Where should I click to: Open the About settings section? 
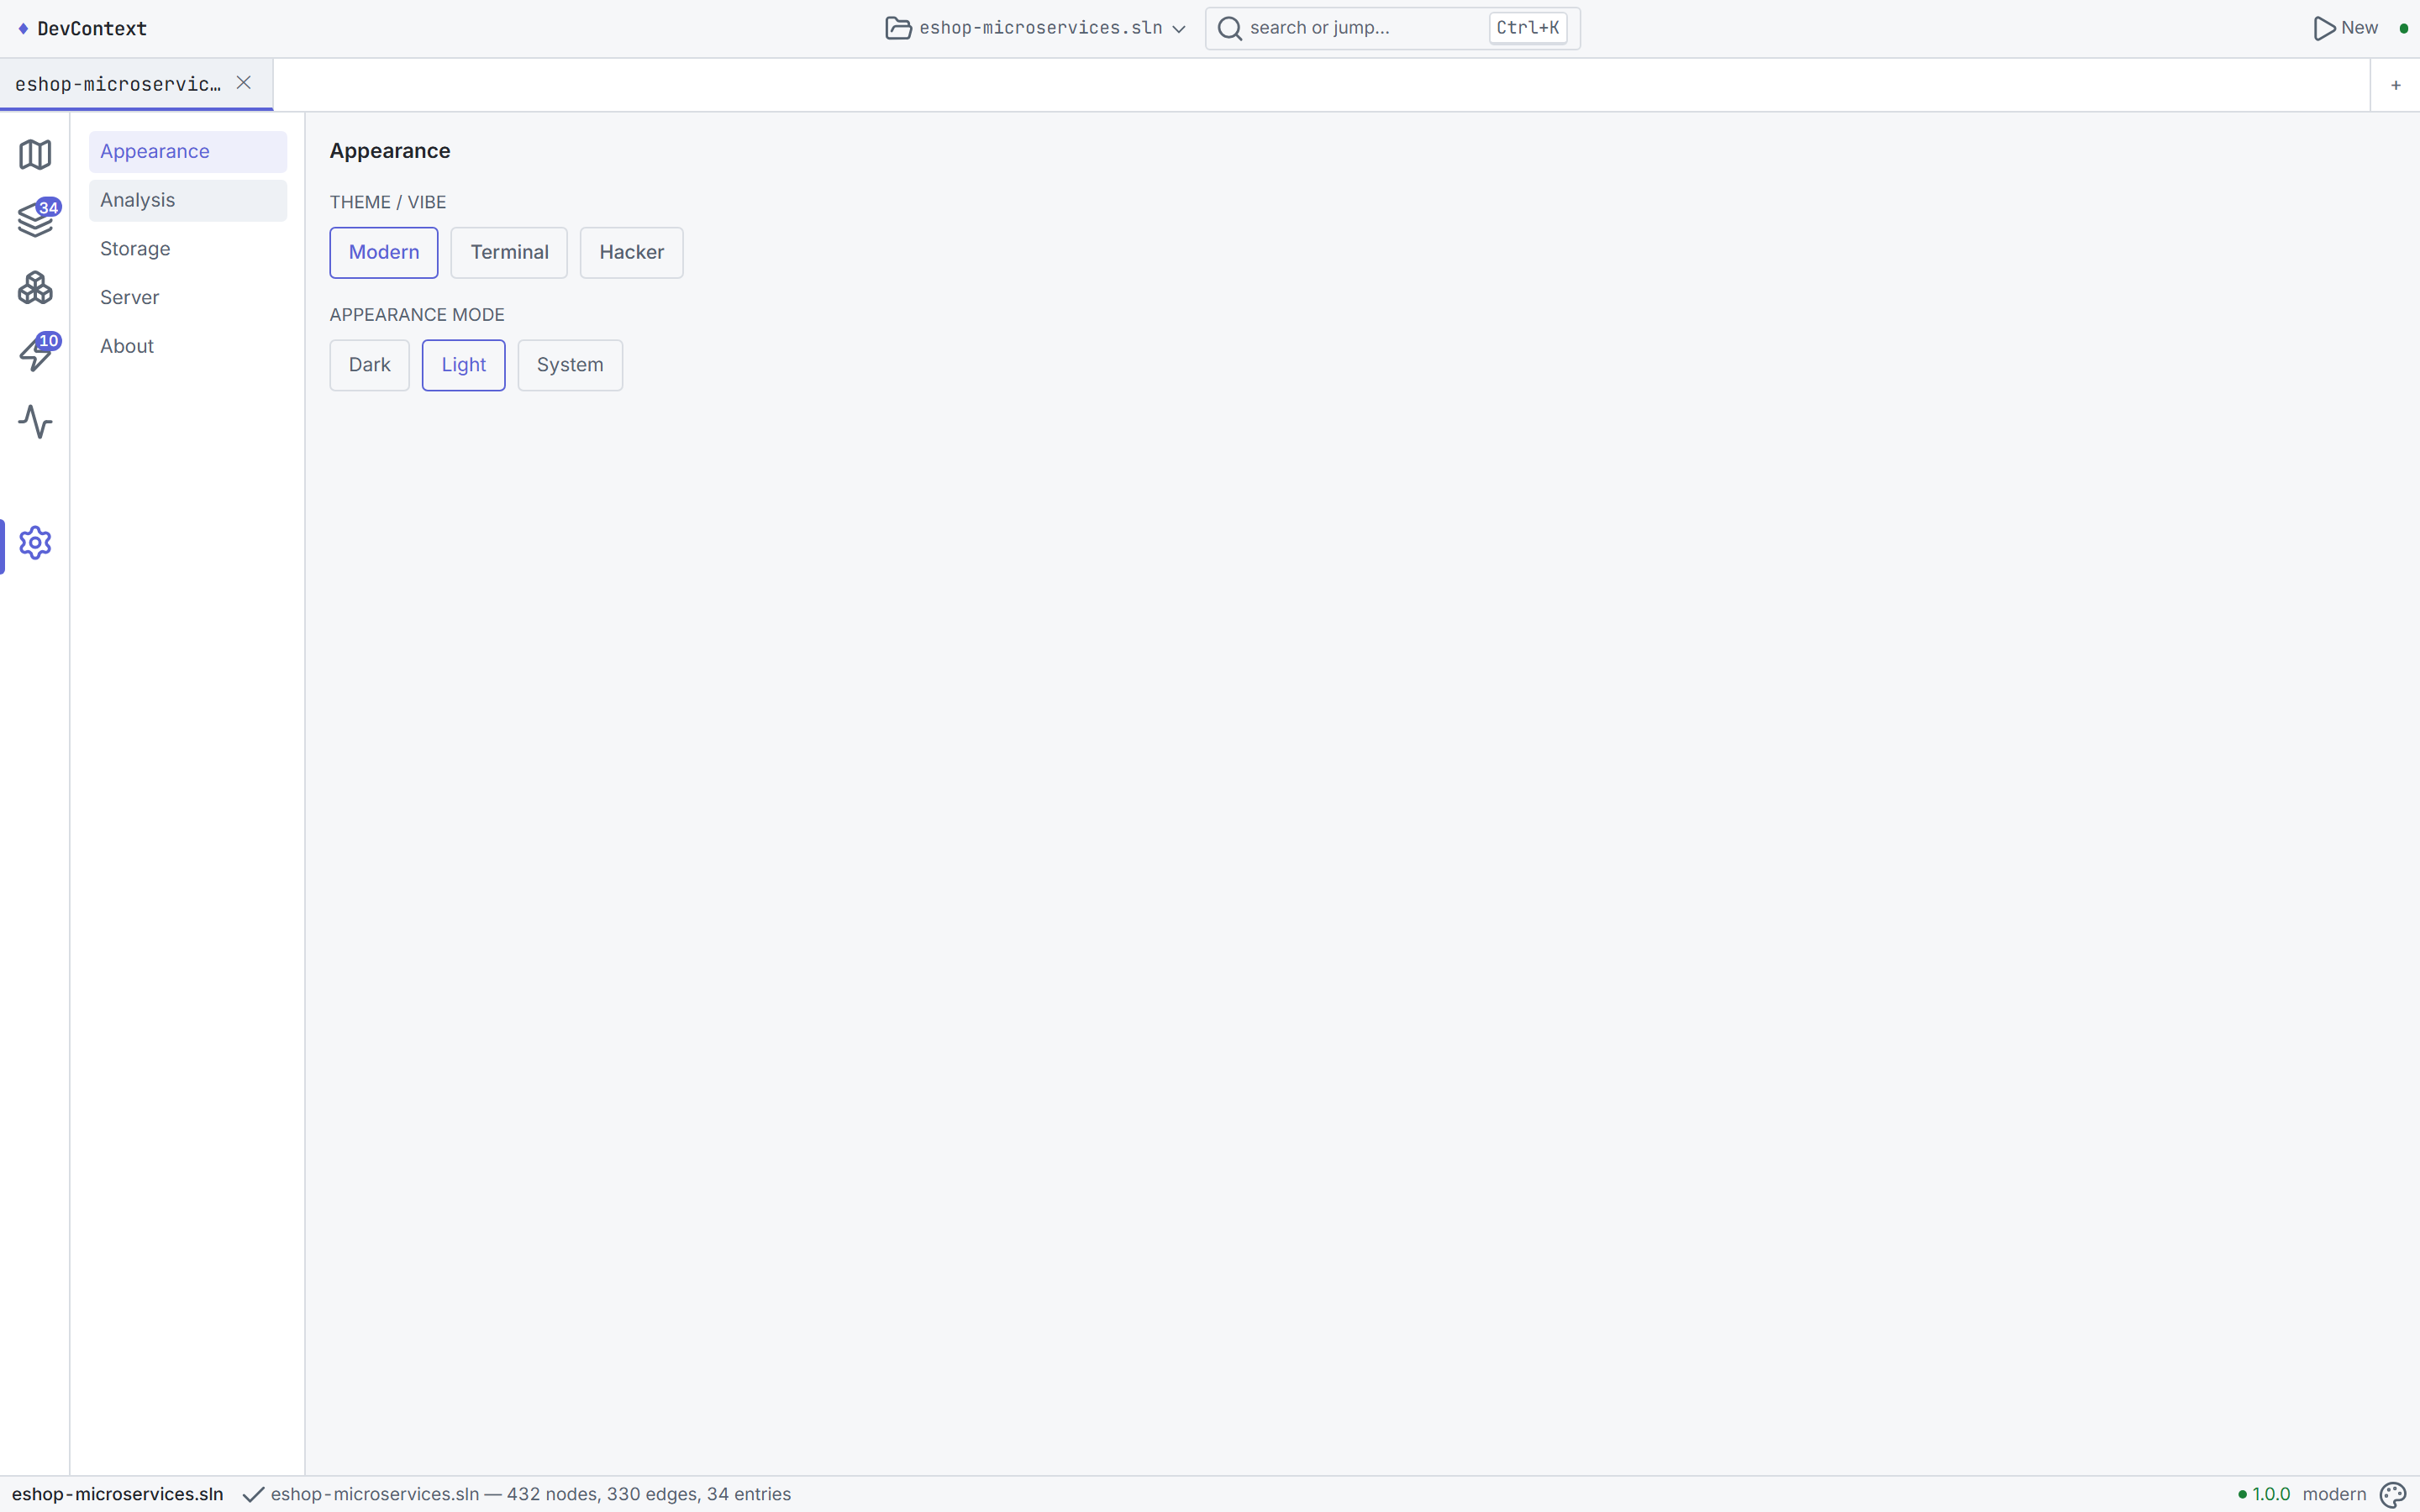coord(188,346)
